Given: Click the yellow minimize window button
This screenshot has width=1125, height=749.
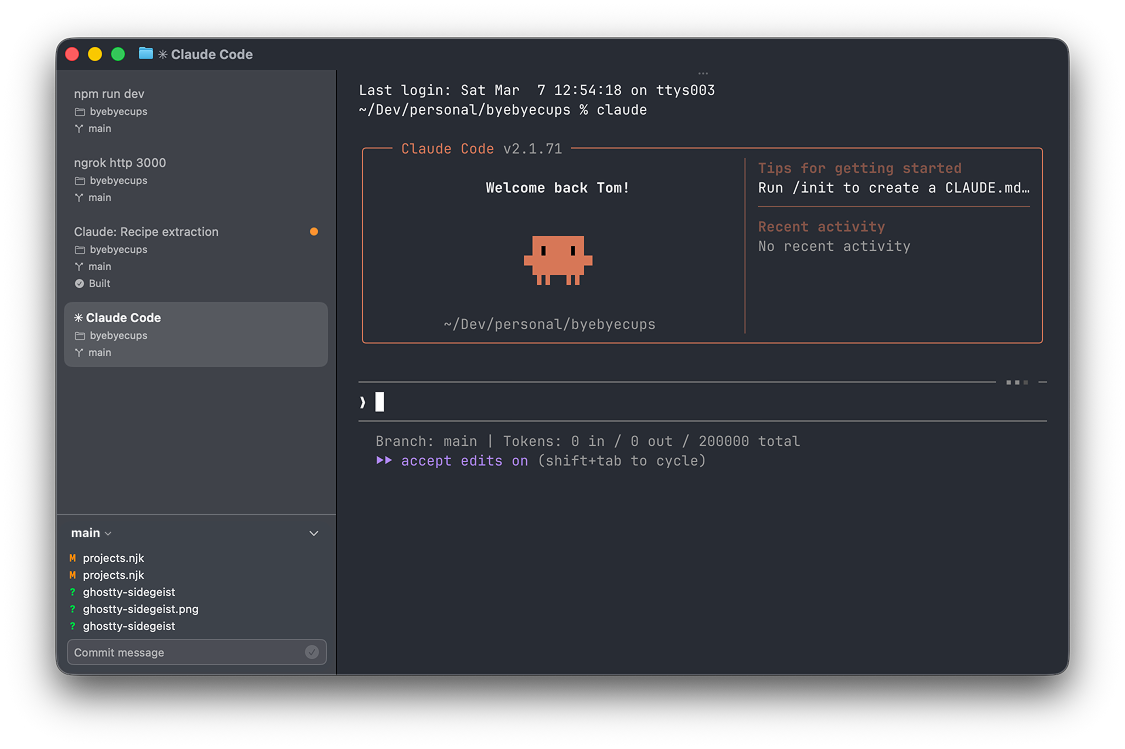Looking at the screenshot, I should tap(95, 54).
